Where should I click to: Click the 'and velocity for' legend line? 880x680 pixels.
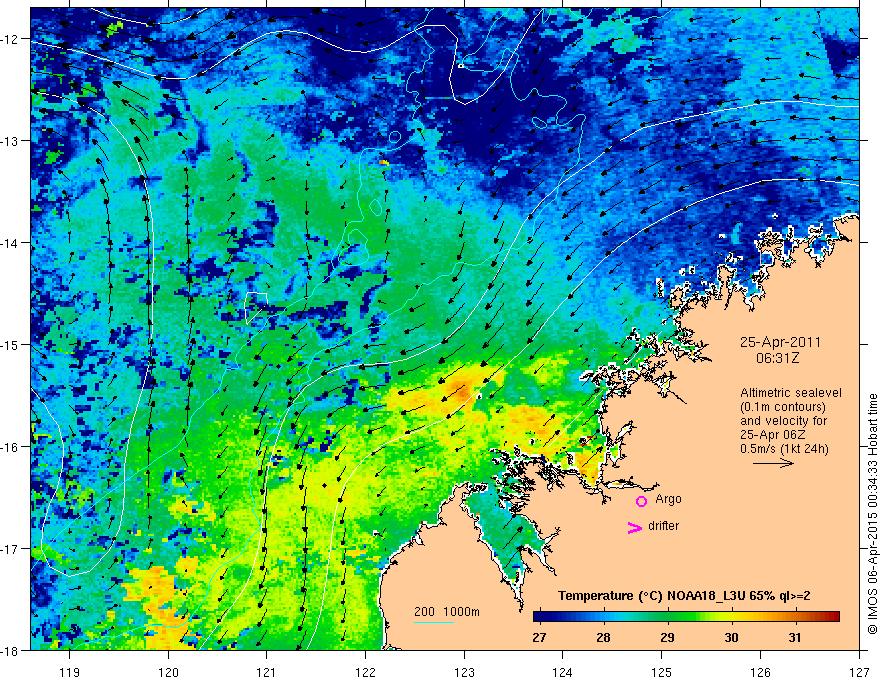pyautogui.click(x=783, y=421)
